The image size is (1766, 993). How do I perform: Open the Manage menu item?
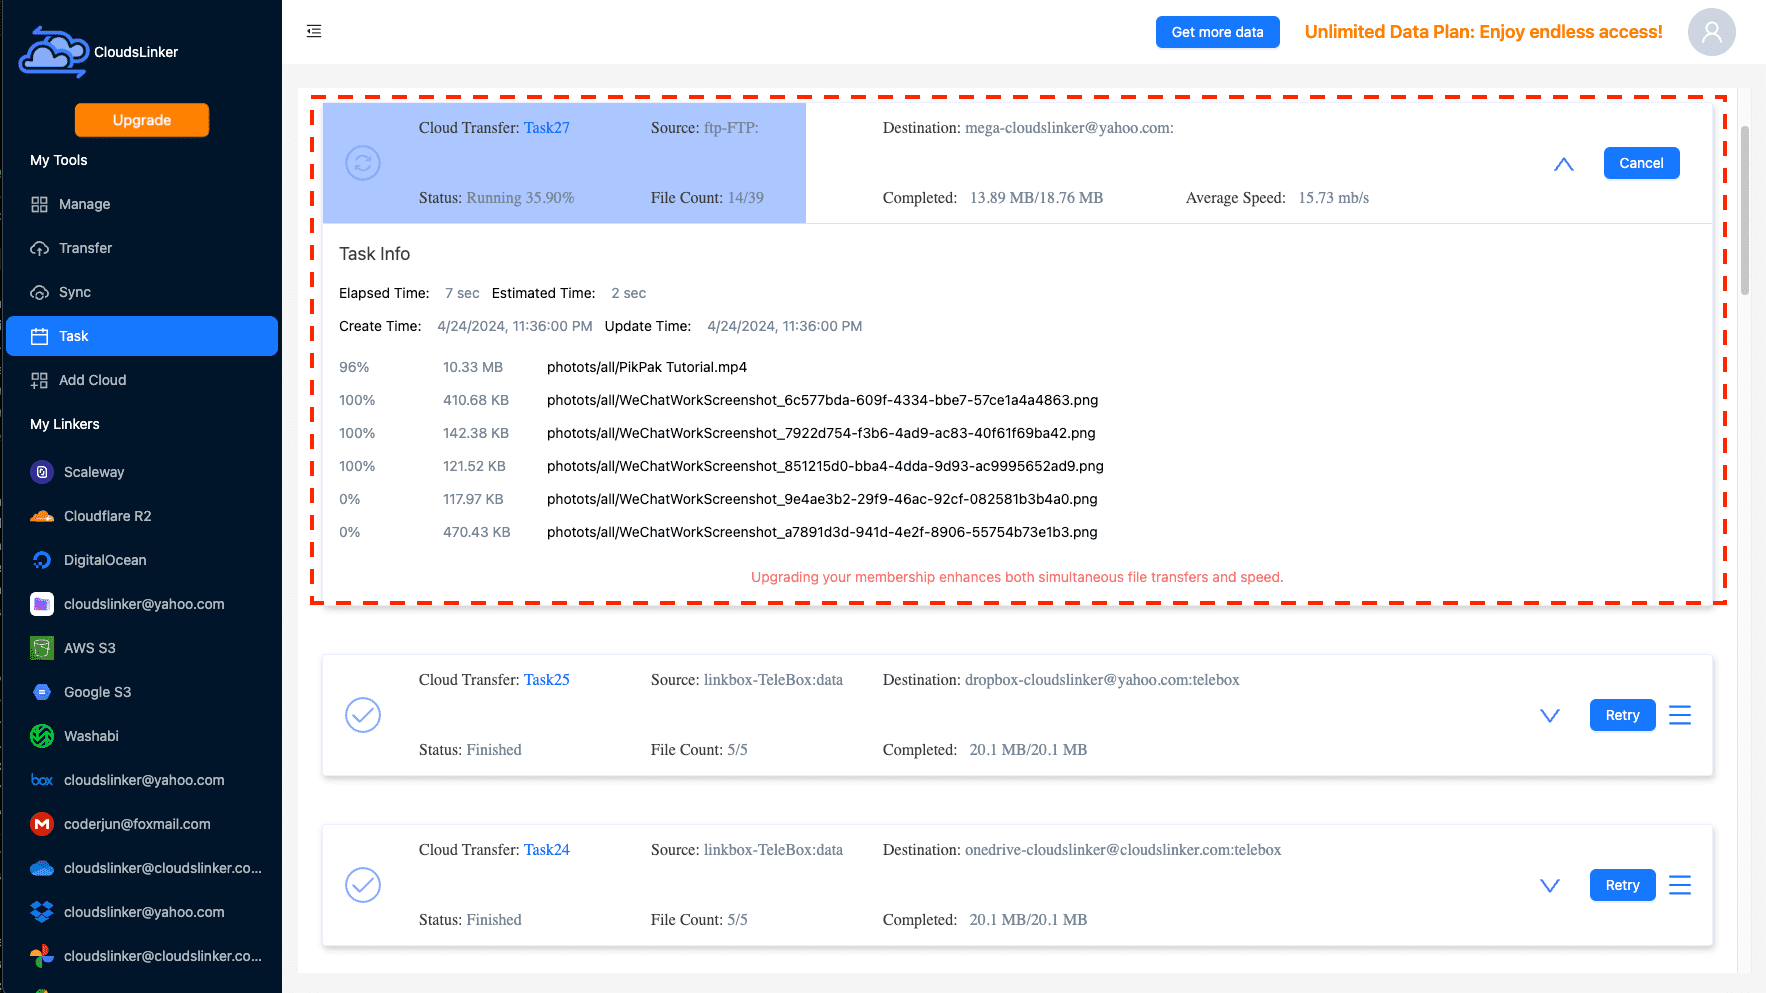(142, 204)
